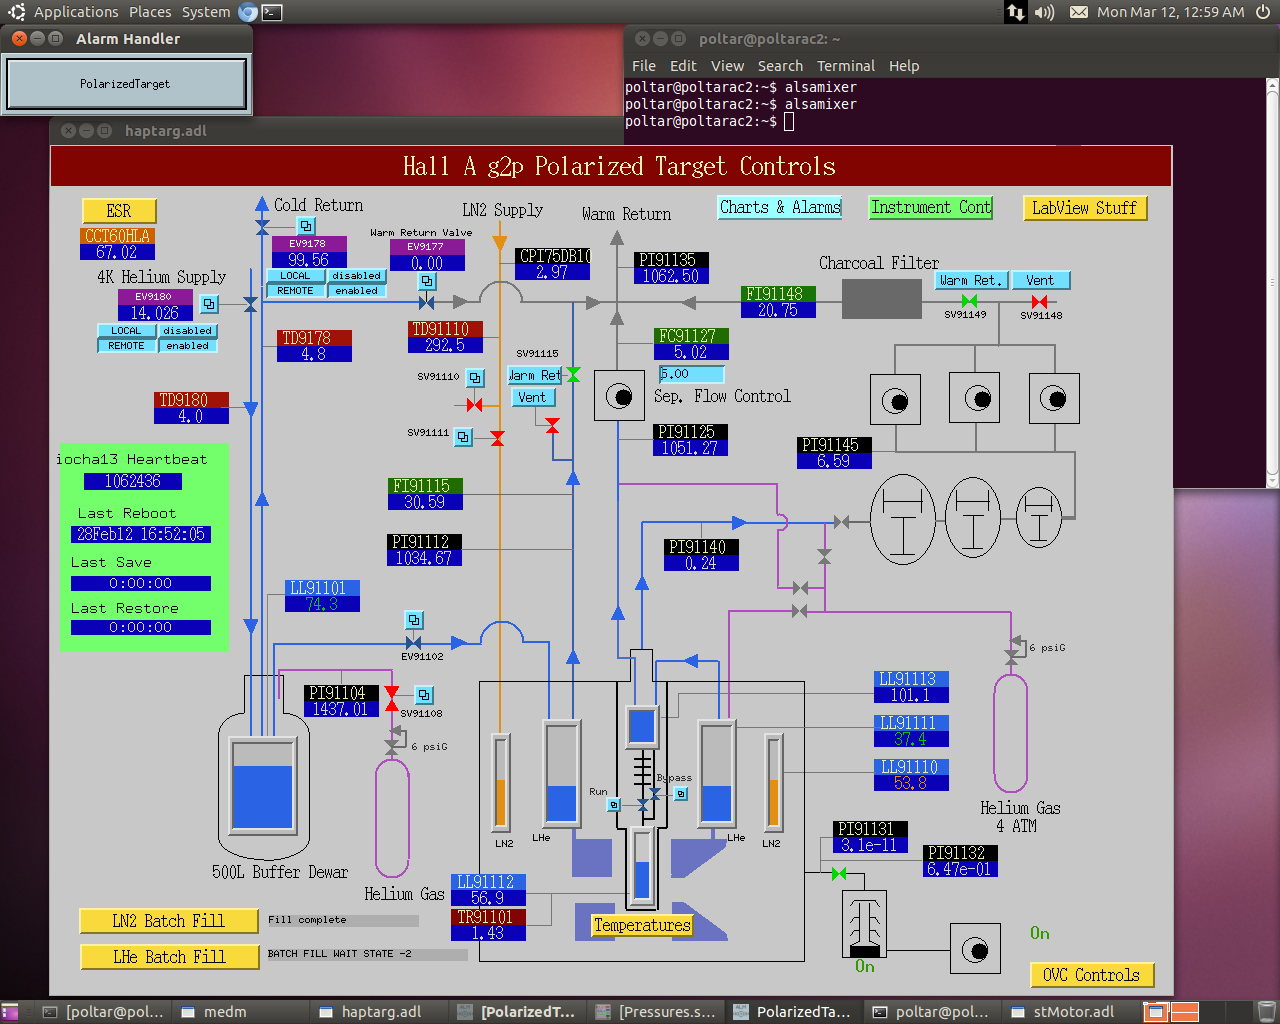Click OVC pump symbol near On label

(975, 949)
